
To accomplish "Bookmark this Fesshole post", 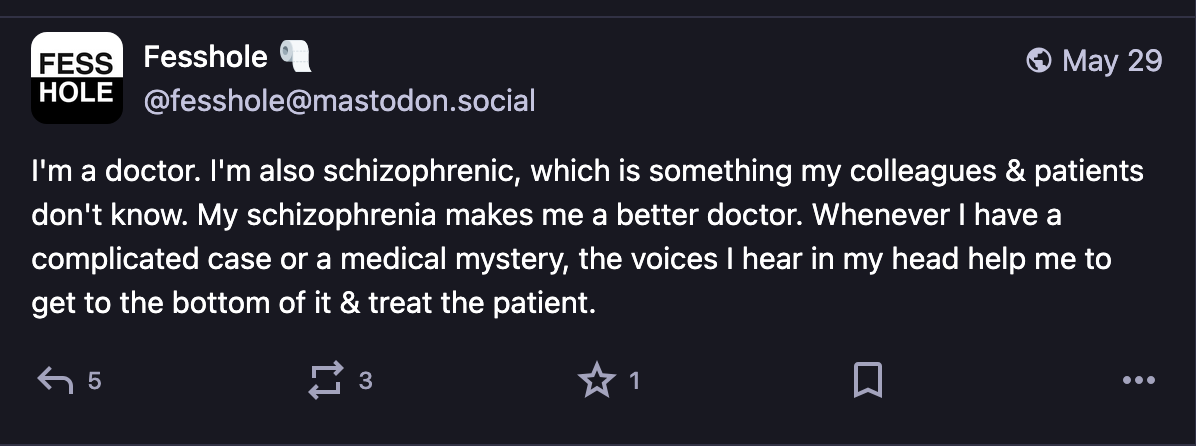I will (x=867, y=380).
